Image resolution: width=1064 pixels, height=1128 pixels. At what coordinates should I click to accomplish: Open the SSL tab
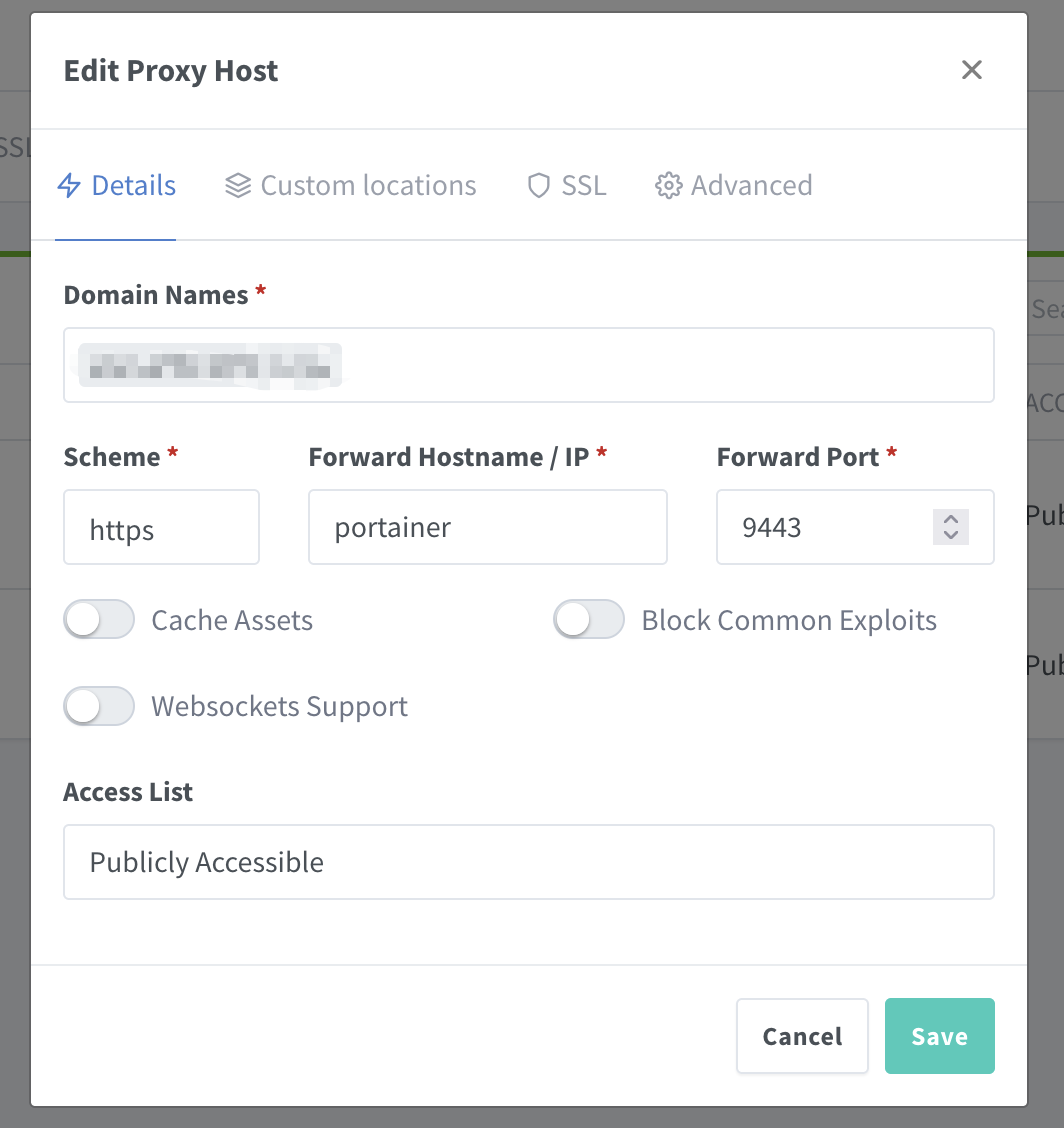(x=567, y=186)
